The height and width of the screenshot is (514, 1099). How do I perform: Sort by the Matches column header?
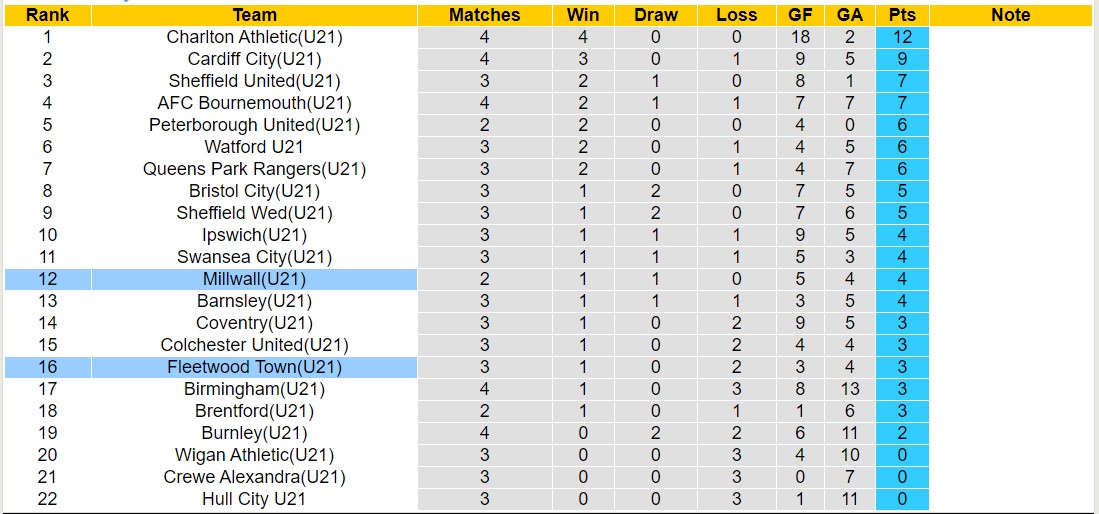[x=484, y=15]
